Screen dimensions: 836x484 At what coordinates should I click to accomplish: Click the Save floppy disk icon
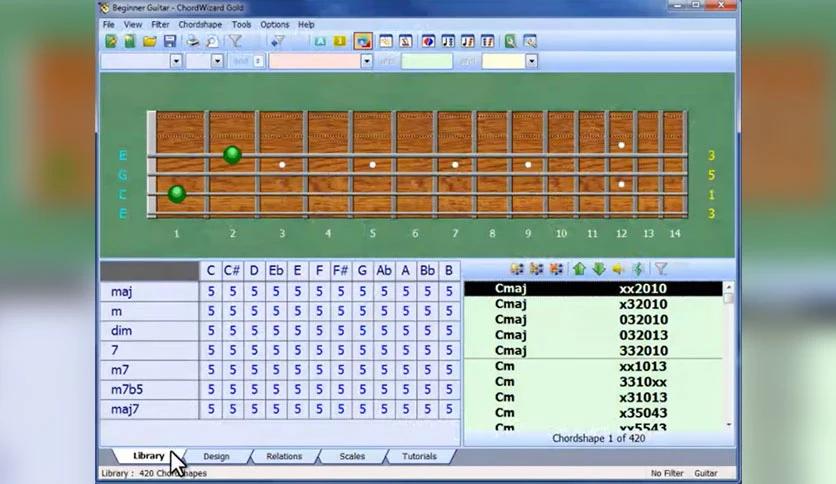169,41
